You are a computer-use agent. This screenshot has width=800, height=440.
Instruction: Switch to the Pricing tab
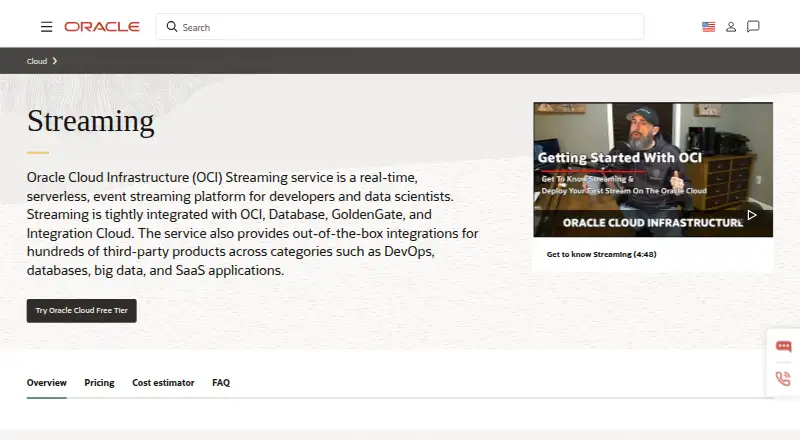(99, 383)
